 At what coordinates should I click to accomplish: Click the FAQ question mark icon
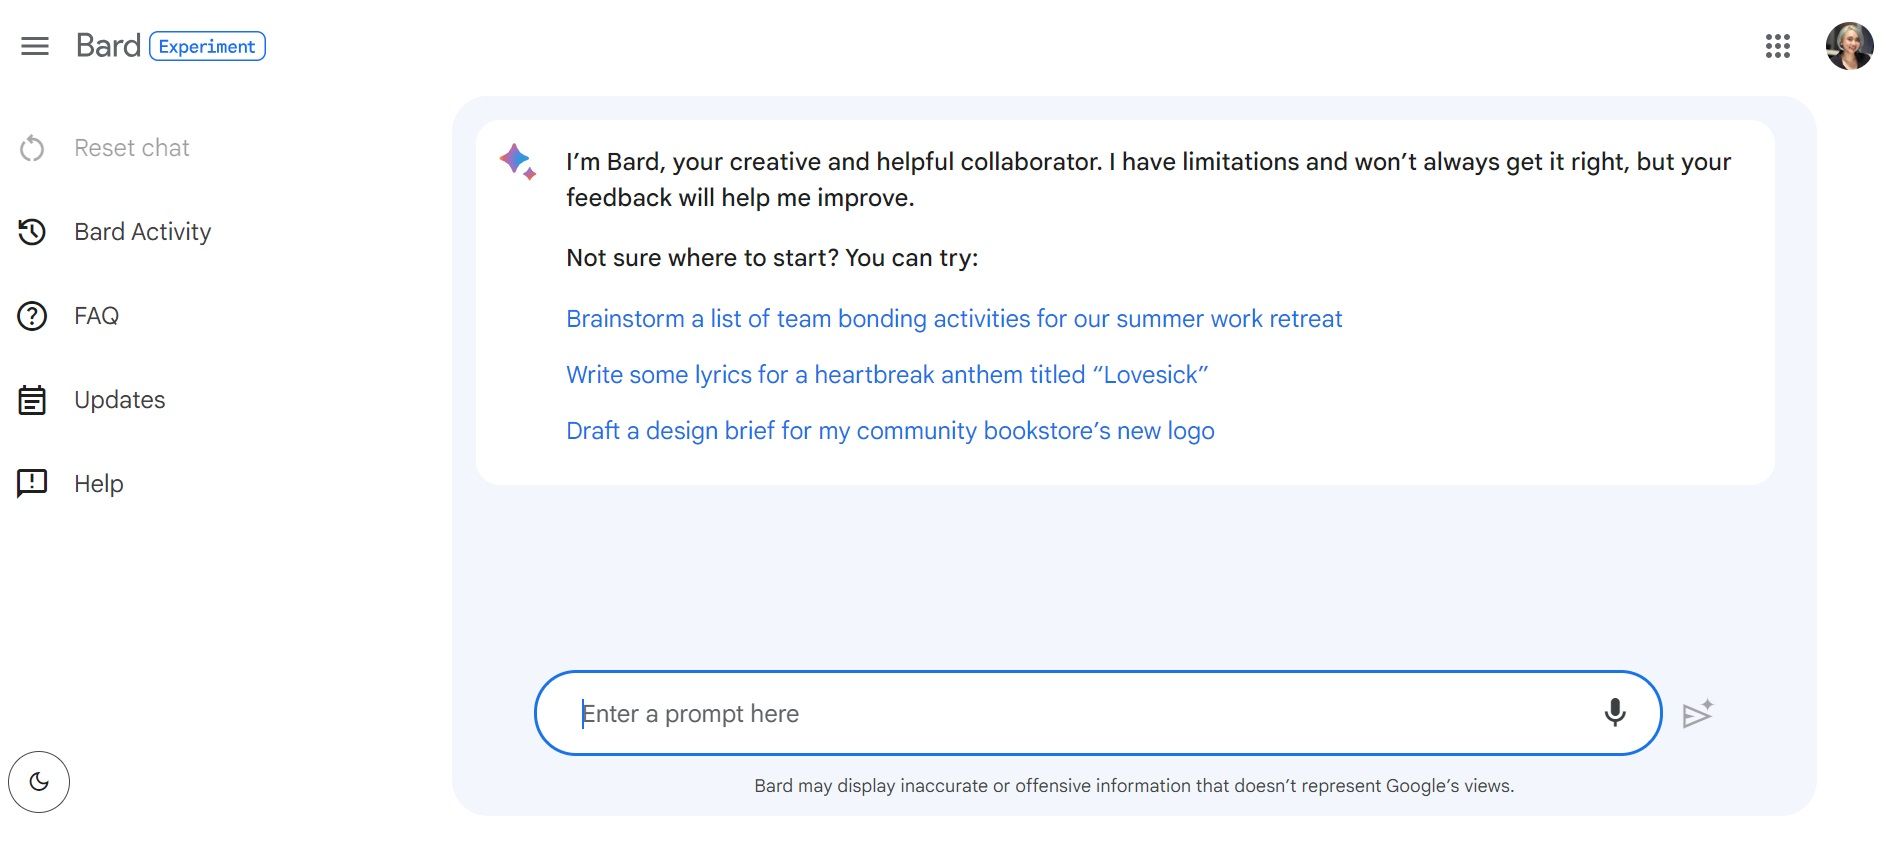tap(32, 316)
